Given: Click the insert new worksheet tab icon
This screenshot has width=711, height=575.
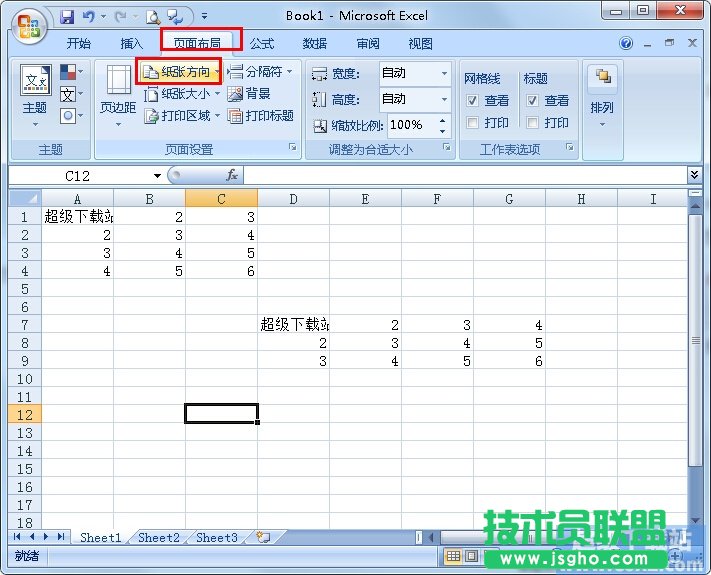Looking at the screenshot, I should click(x=263, y=537).
